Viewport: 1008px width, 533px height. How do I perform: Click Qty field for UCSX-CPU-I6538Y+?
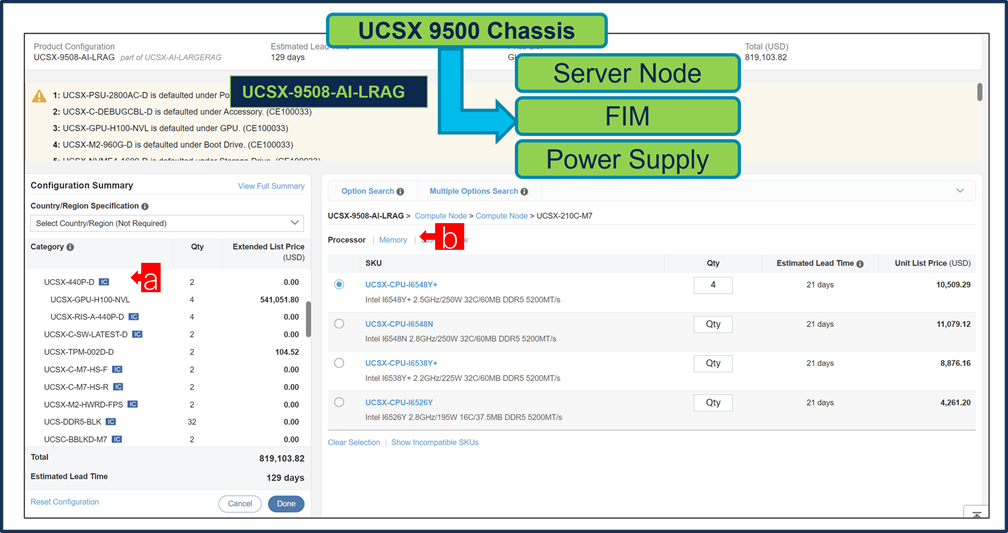(713, 363)
